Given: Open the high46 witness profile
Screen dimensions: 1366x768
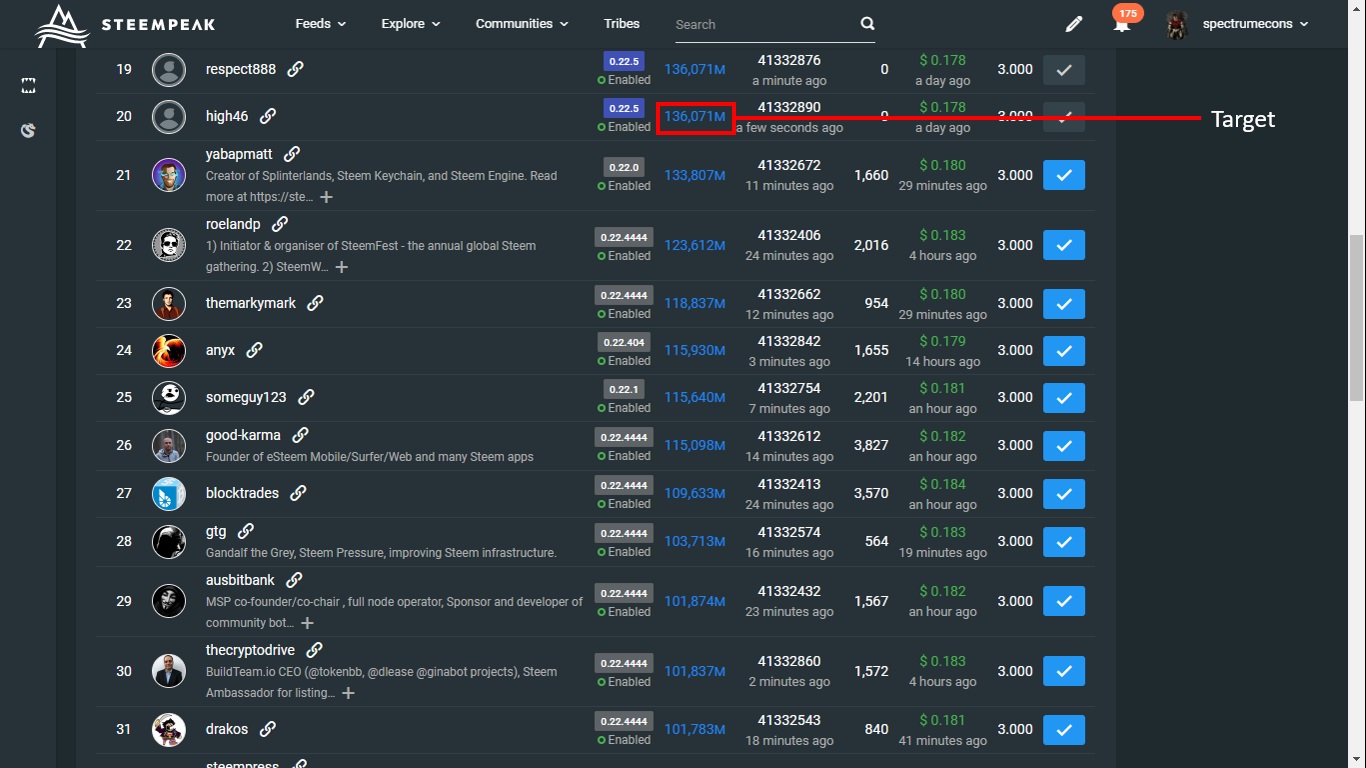Looking at the screenshot, I should coord(227,116).
